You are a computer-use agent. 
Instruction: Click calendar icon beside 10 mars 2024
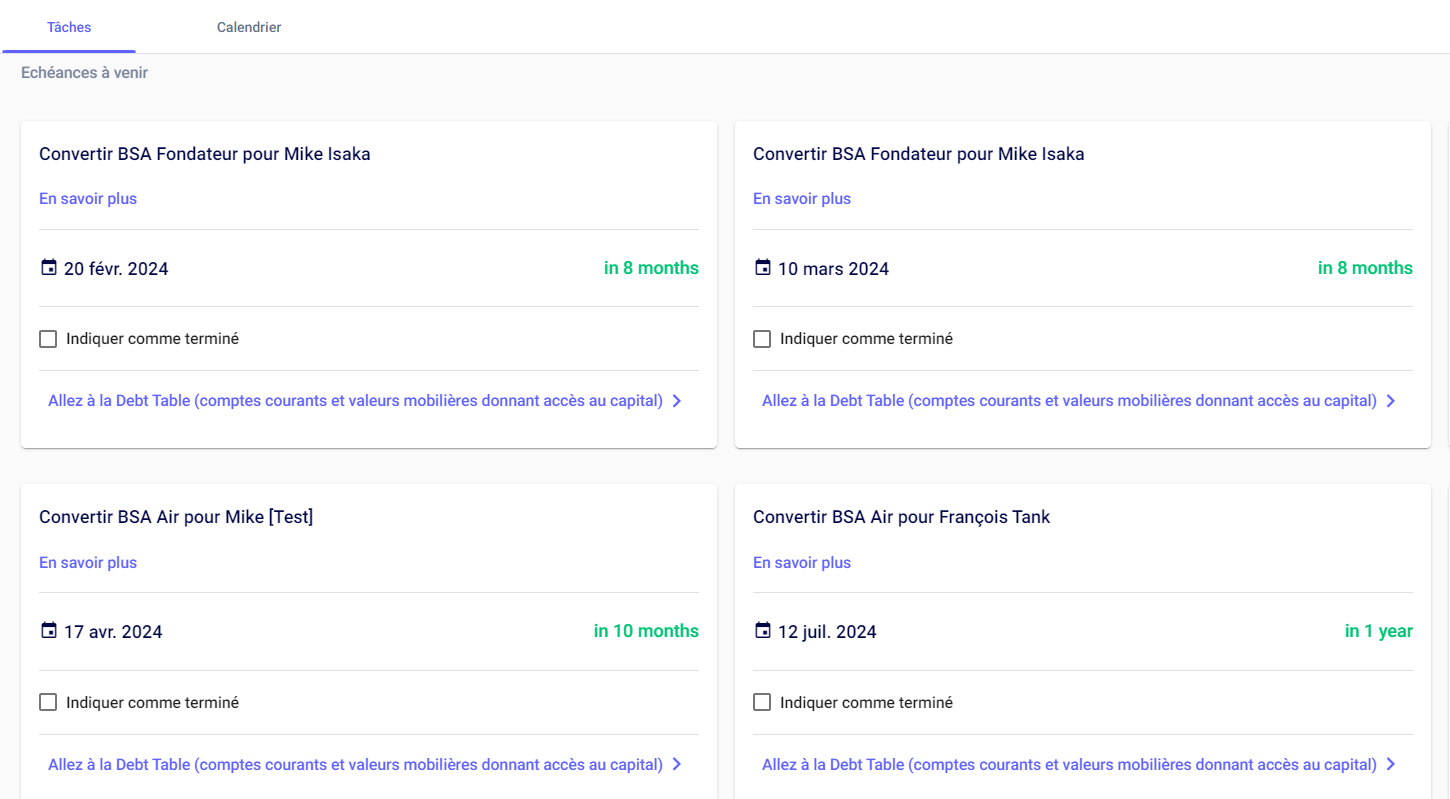coord(762,268)
